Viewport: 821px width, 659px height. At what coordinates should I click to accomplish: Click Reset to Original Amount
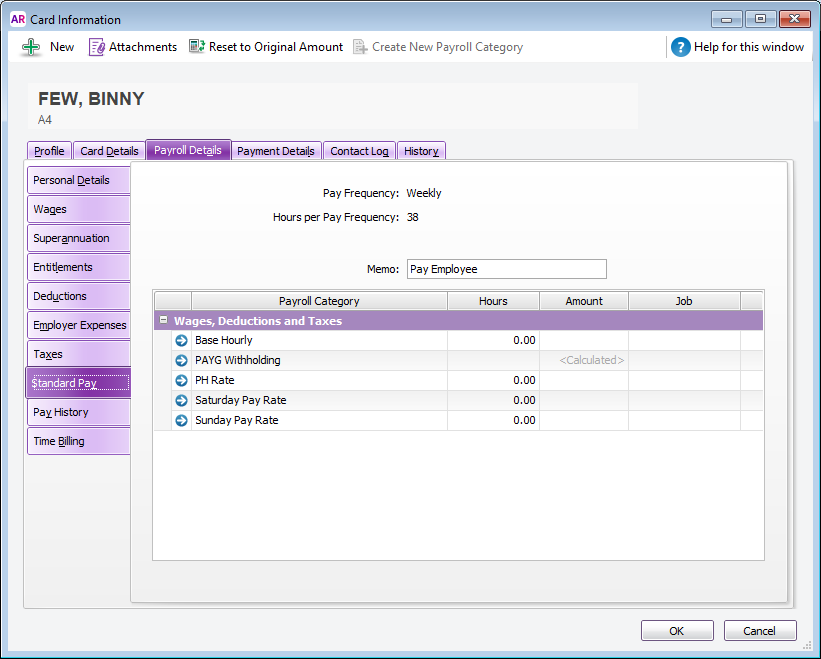tap(264, 46)
